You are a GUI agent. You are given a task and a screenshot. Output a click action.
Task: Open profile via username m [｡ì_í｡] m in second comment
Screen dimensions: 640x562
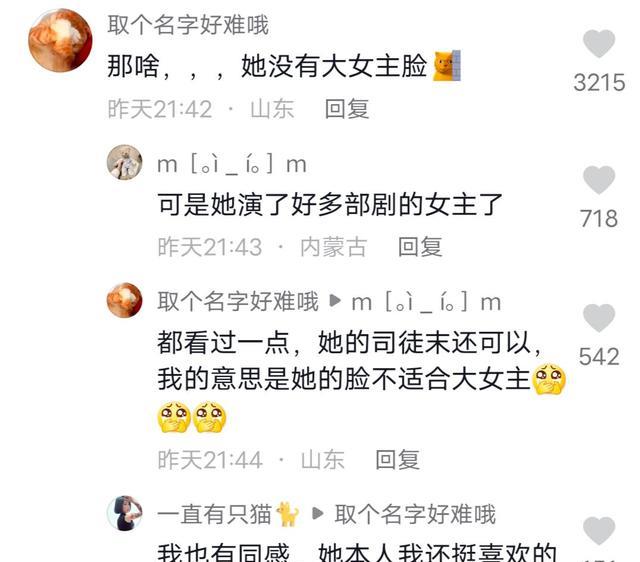(232, 165)
